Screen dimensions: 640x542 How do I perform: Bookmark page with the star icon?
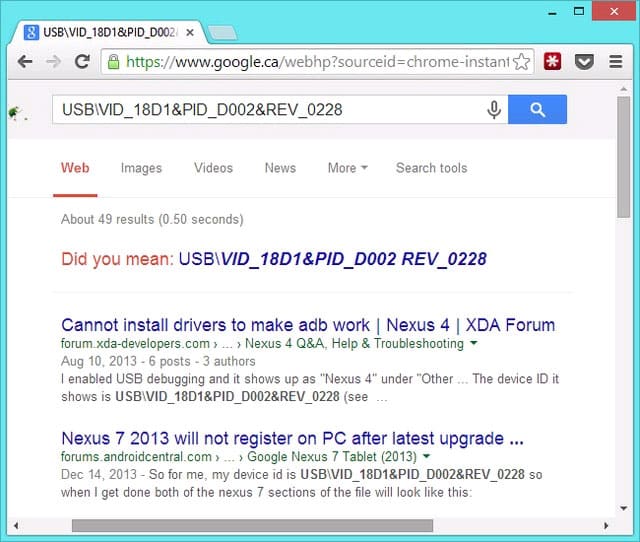521,62
